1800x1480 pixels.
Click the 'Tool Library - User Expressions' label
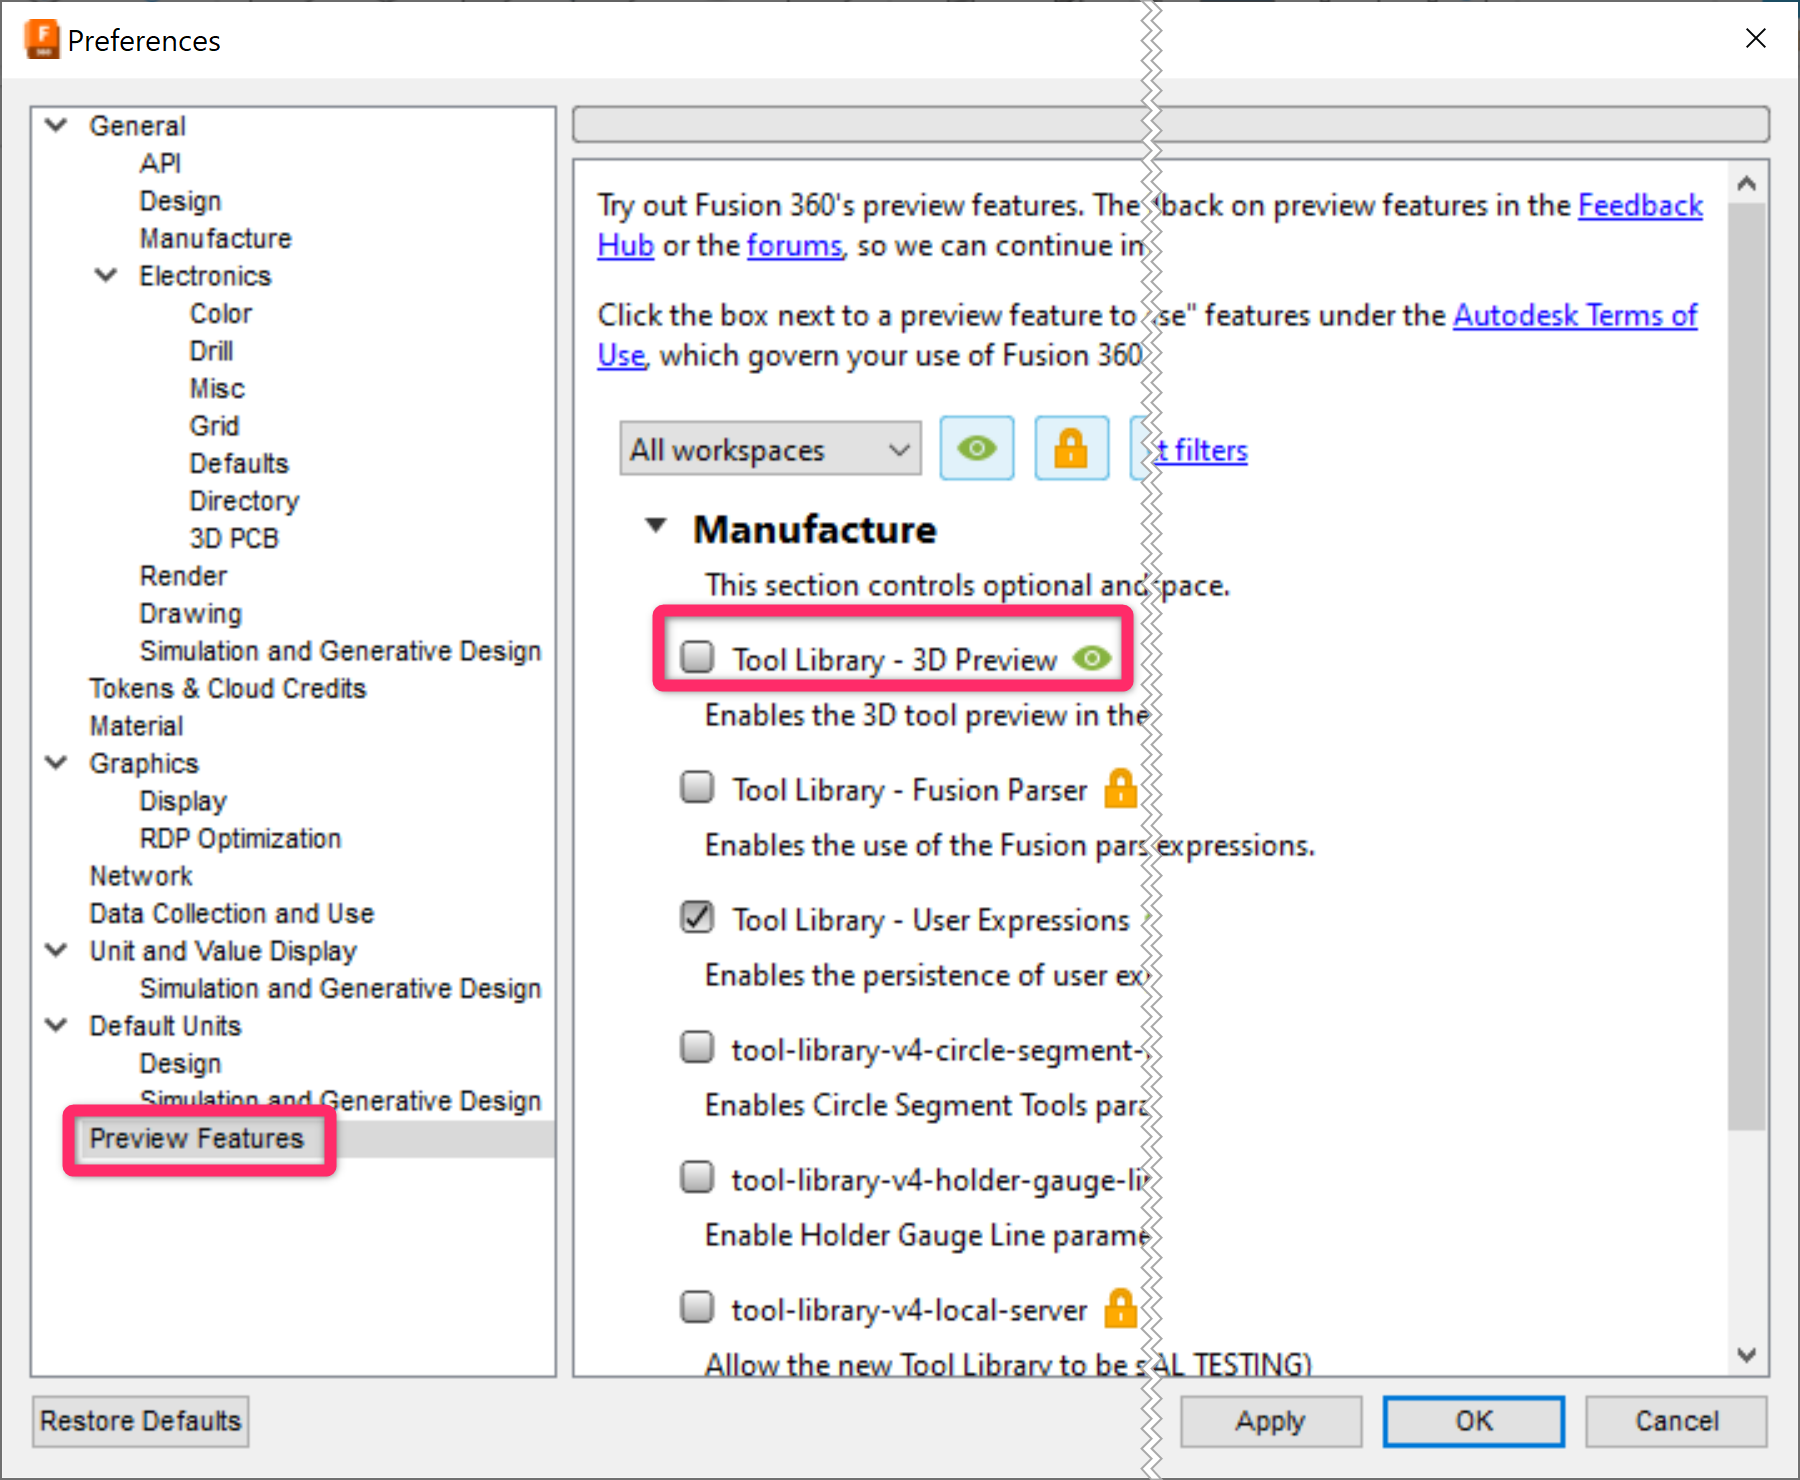point(931,920)
